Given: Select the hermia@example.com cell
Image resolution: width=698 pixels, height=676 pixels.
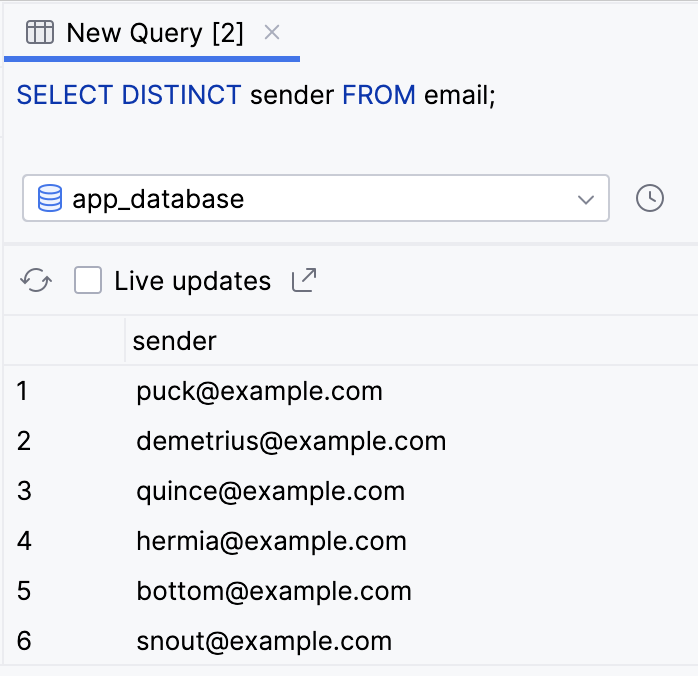Looking at the screenshot, I should click(x=271, y=541).
